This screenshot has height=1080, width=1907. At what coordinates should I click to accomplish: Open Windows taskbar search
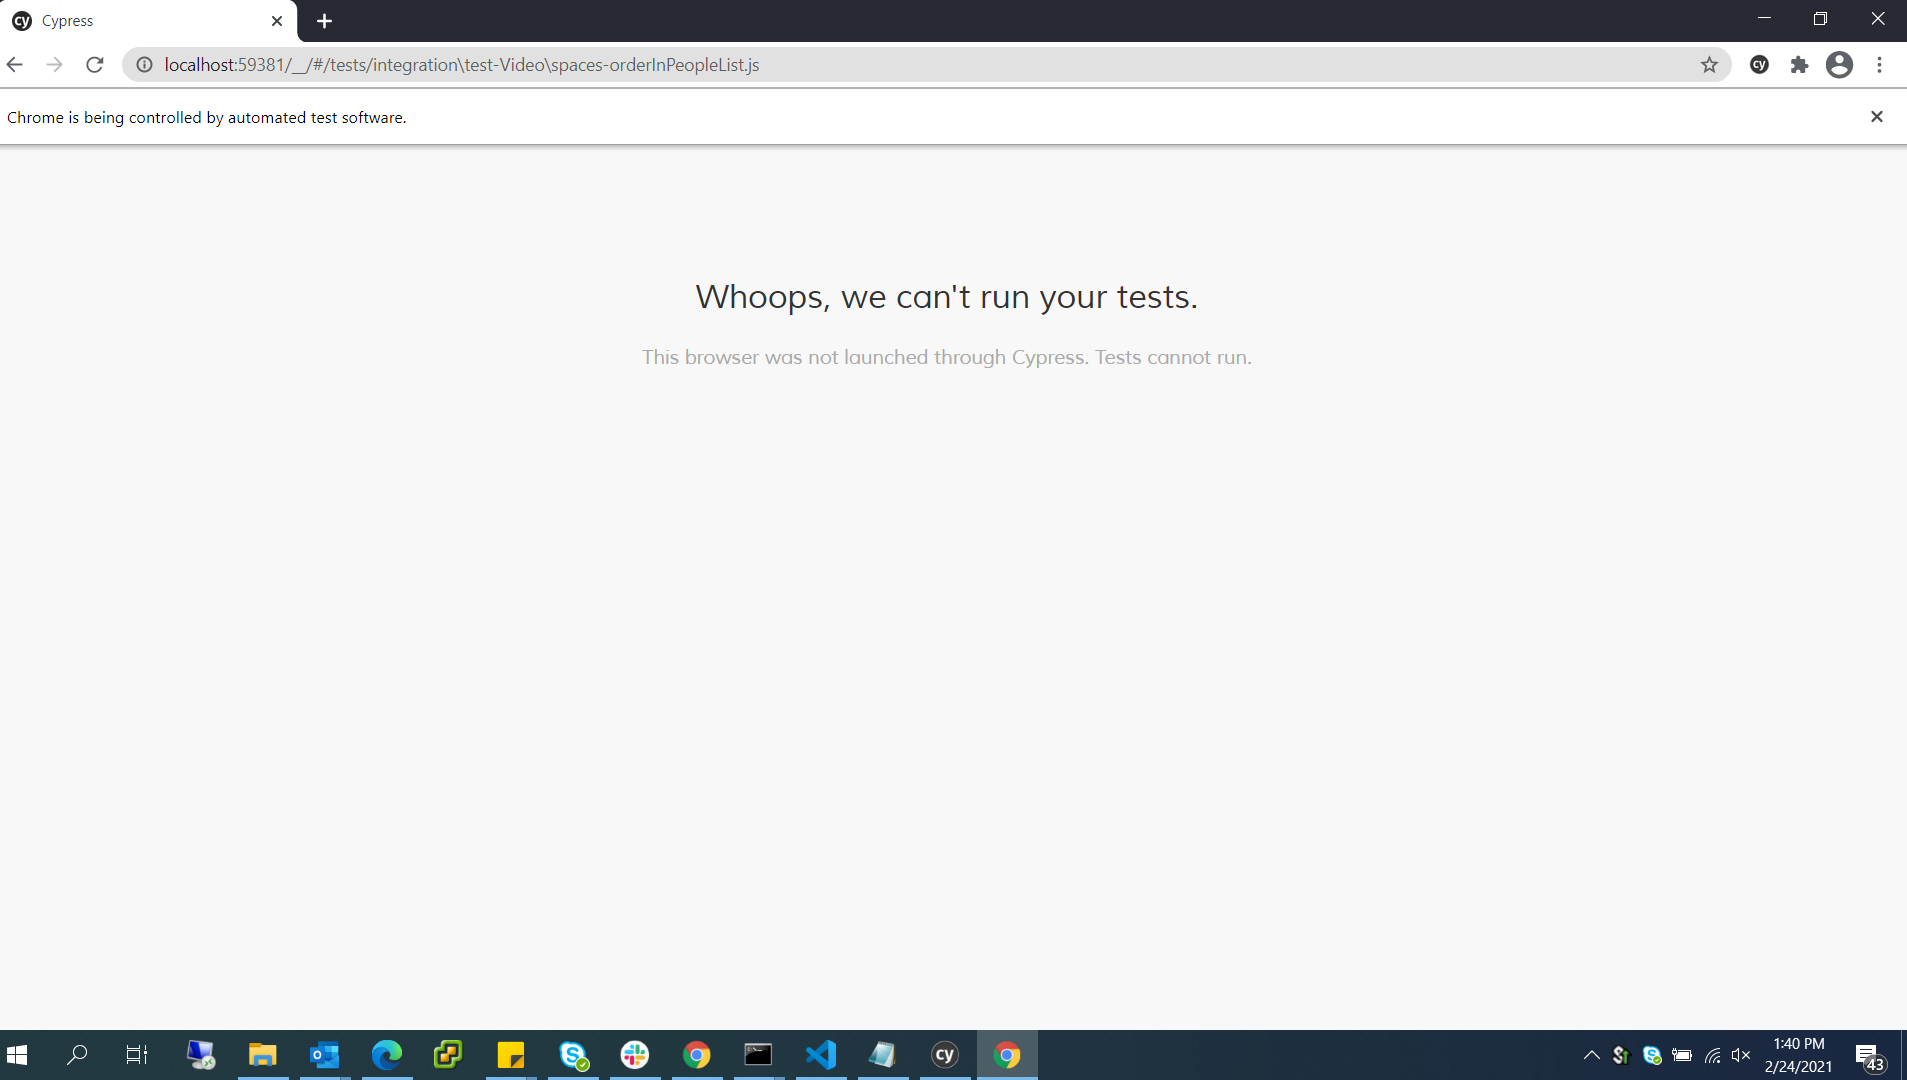click(x=77, y=1055)
